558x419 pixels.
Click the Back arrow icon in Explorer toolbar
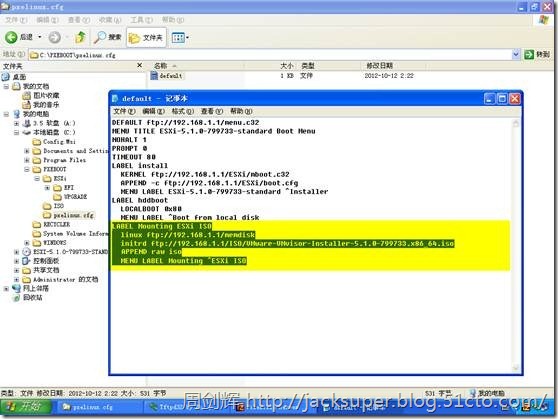point(11,37)
